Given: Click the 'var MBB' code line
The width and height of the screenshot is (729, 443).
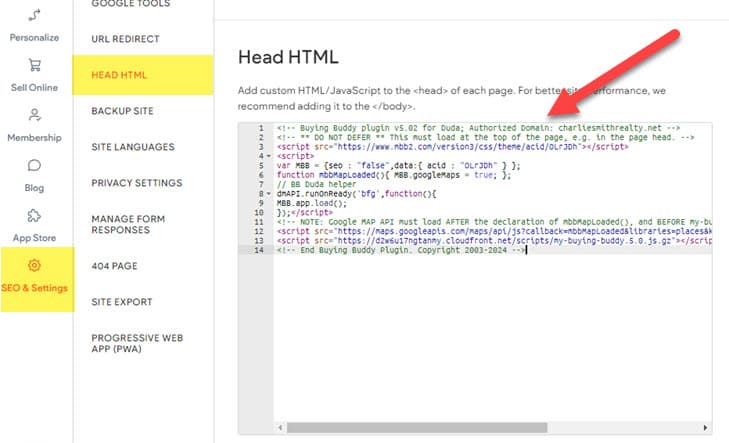Looking at the screenshot, I should pyautogui.click(x=399, y=165).
